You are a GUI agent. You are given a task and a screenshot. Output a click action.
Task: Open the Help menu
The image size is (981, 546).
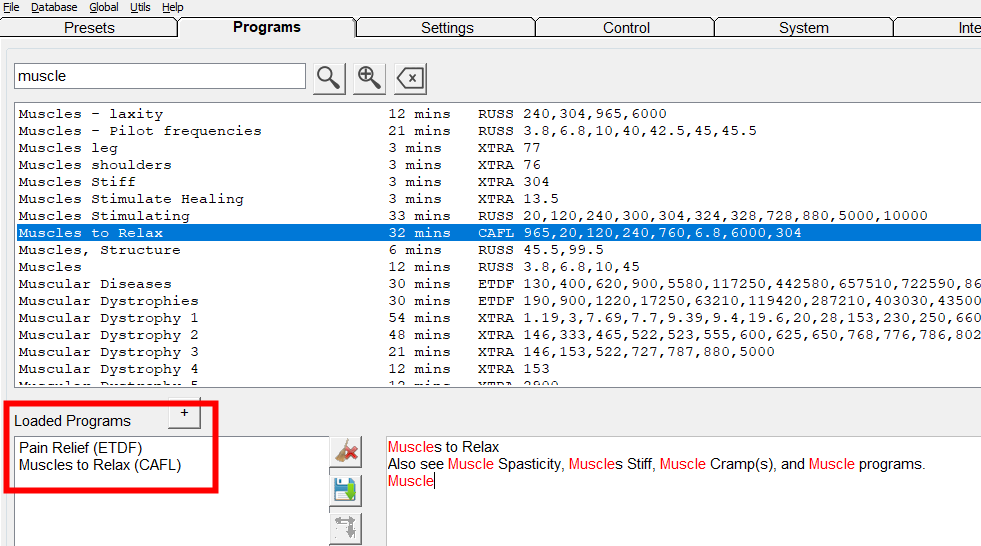pos(173,7)
